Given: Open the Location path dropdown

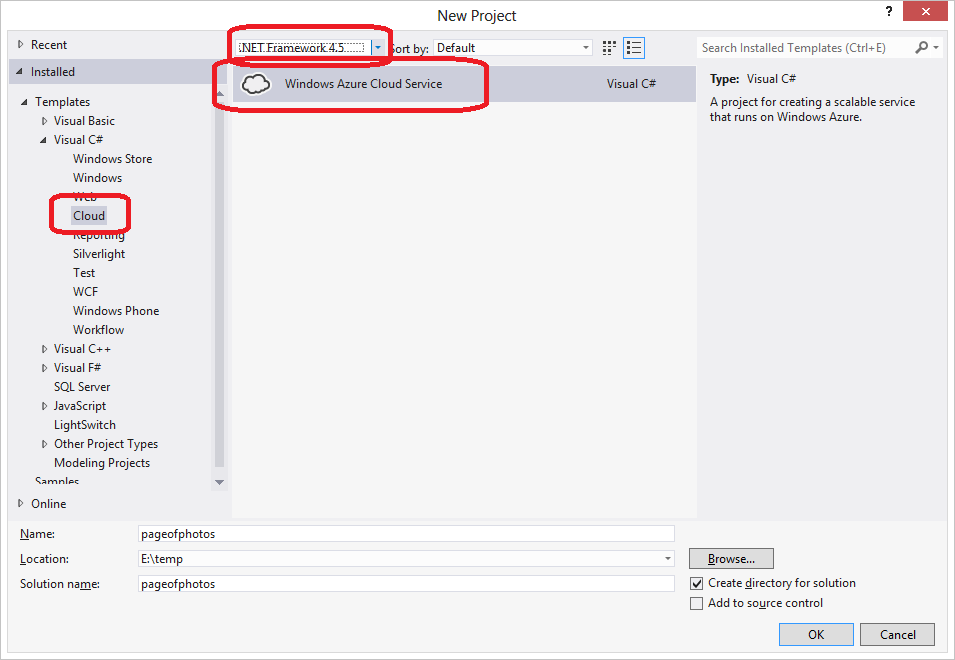Looking at the screenshot, I should 667,559.
